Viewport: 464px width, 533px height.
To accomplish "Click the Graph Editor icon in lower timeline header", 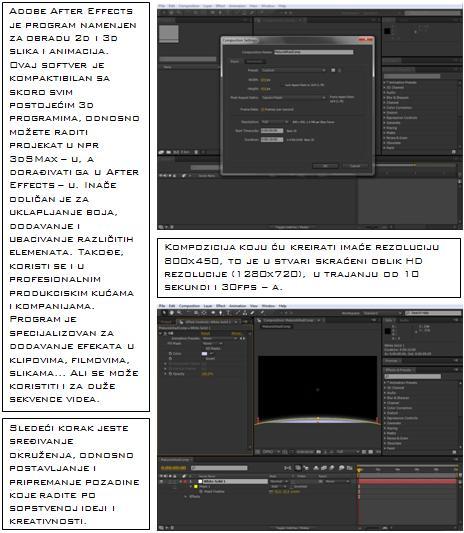I will click(349, 468).
